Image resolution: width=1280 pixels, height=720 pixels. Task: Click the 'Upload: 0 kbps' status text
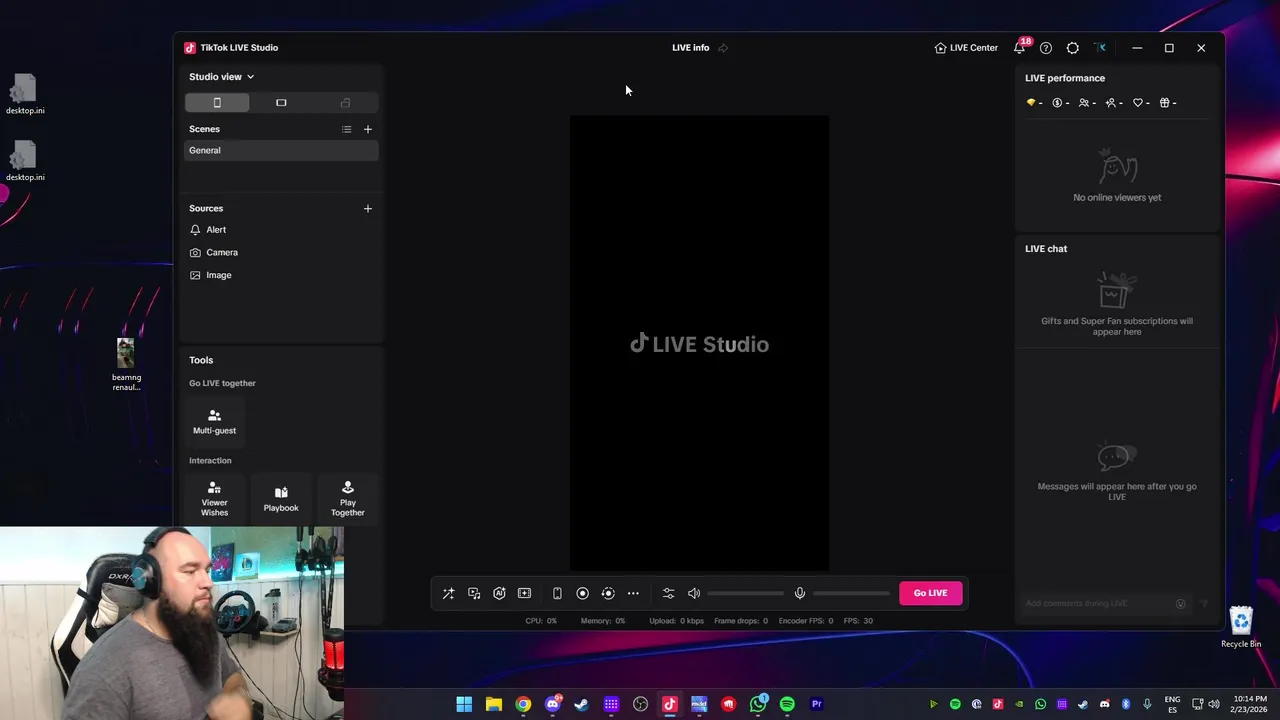(676, 621)
